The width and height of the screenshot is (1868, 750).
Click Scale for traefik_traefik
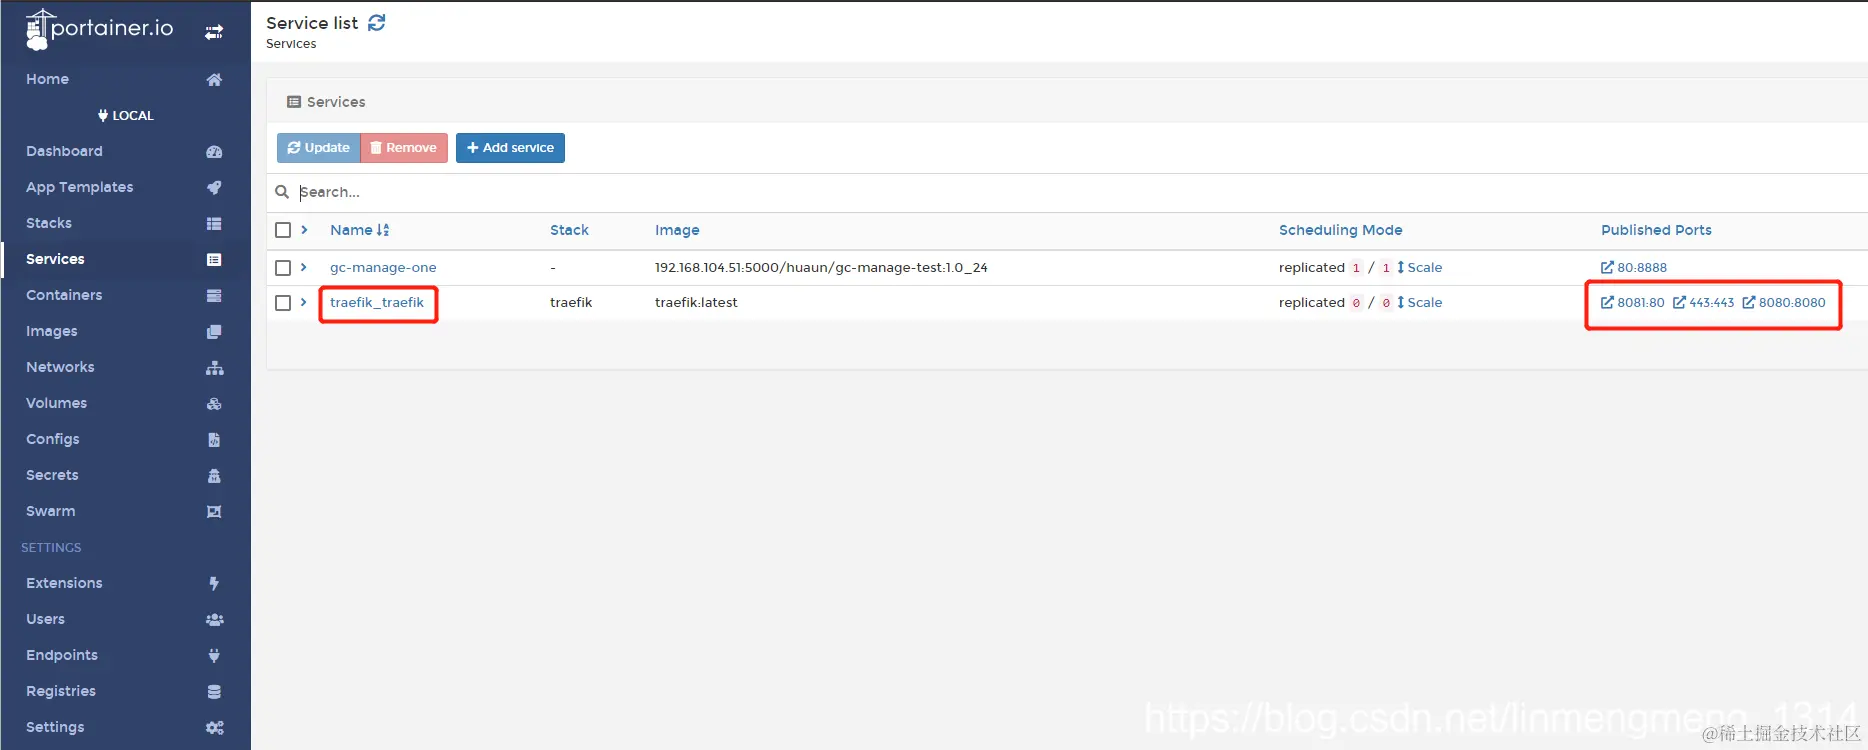tap(1420, 303)
